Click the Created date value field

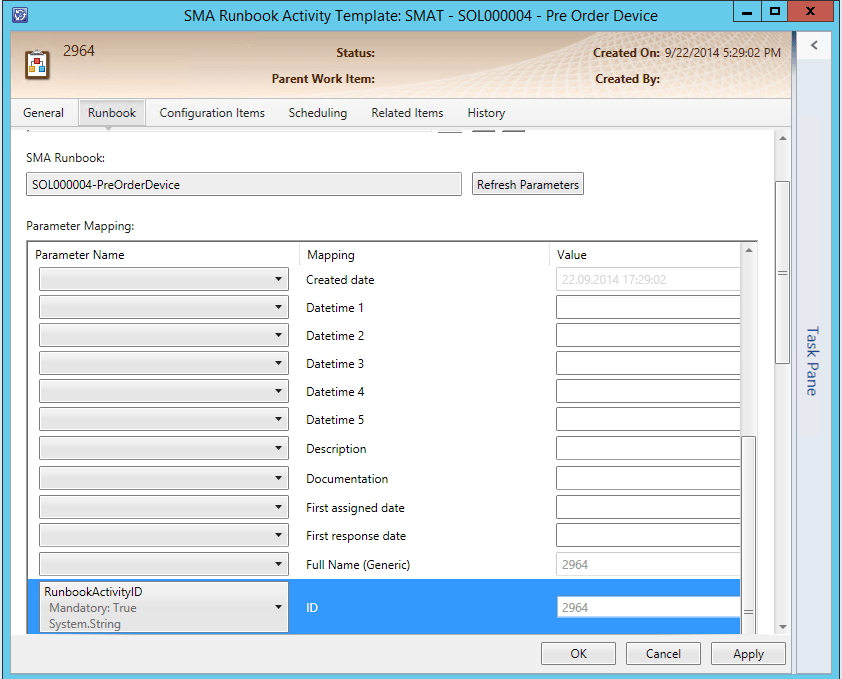(x=648, y=279)
